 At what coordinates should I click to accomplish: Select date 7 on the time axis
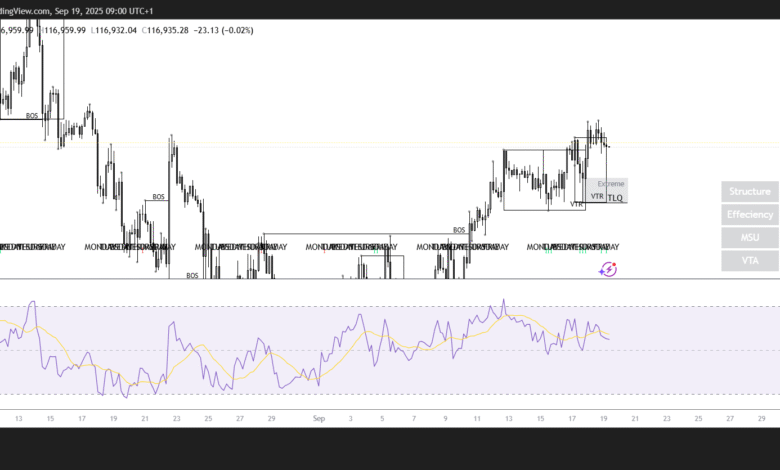point(414,419)
